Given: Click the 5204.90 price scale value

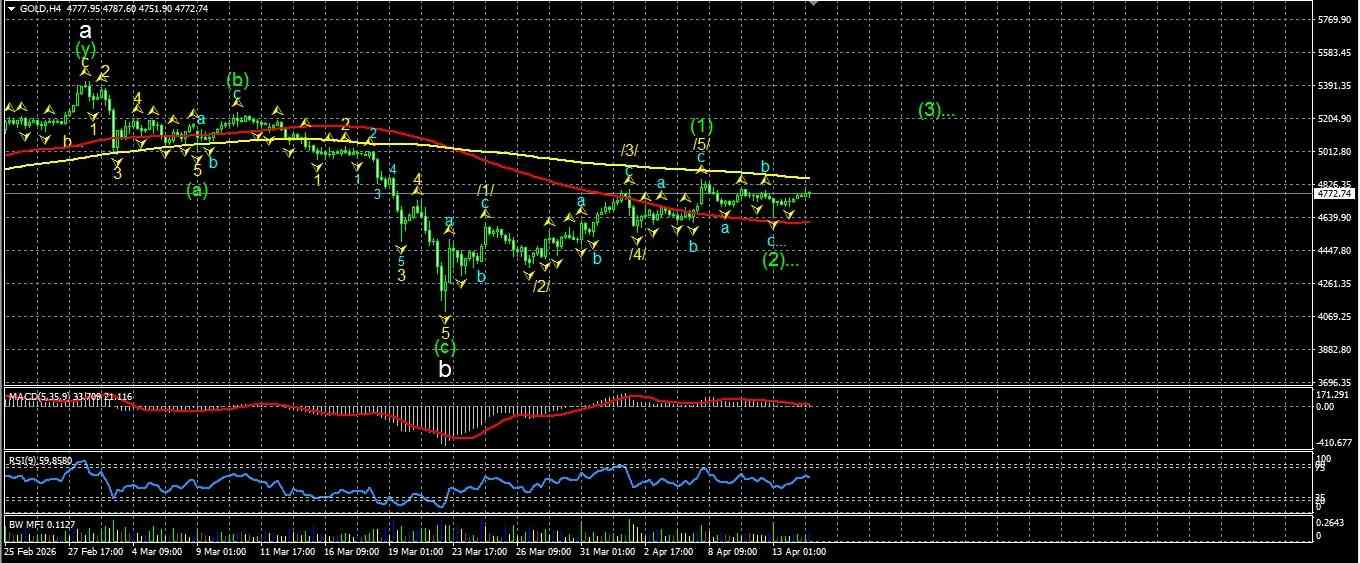Looking at the screenshot, I should coord(1335,118).
